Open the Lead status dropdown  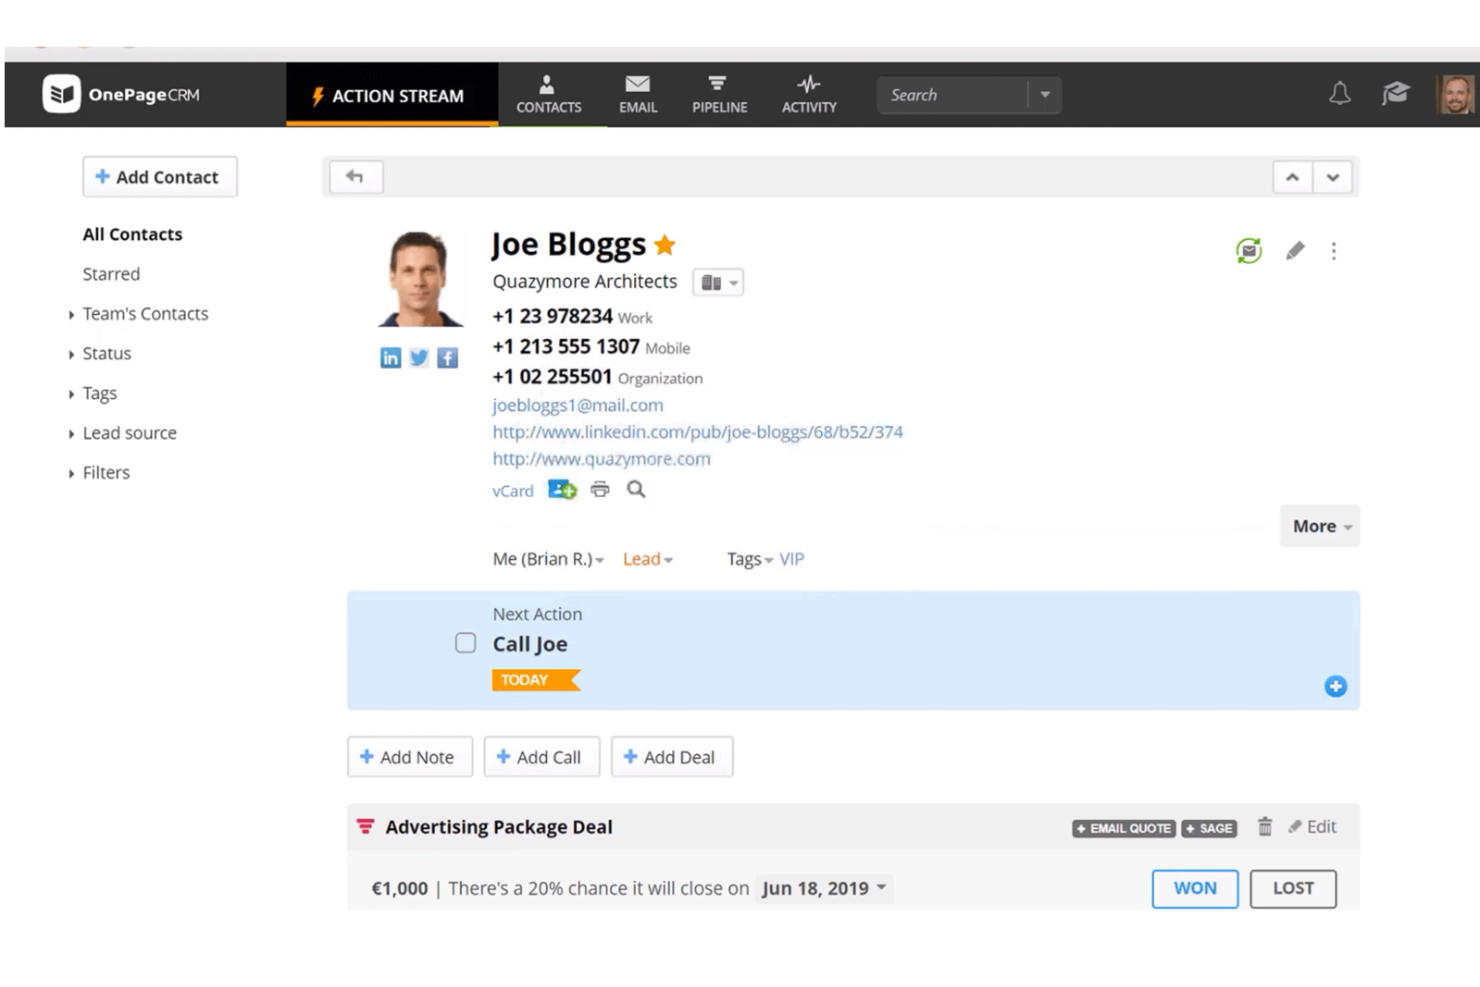[646, 559]
